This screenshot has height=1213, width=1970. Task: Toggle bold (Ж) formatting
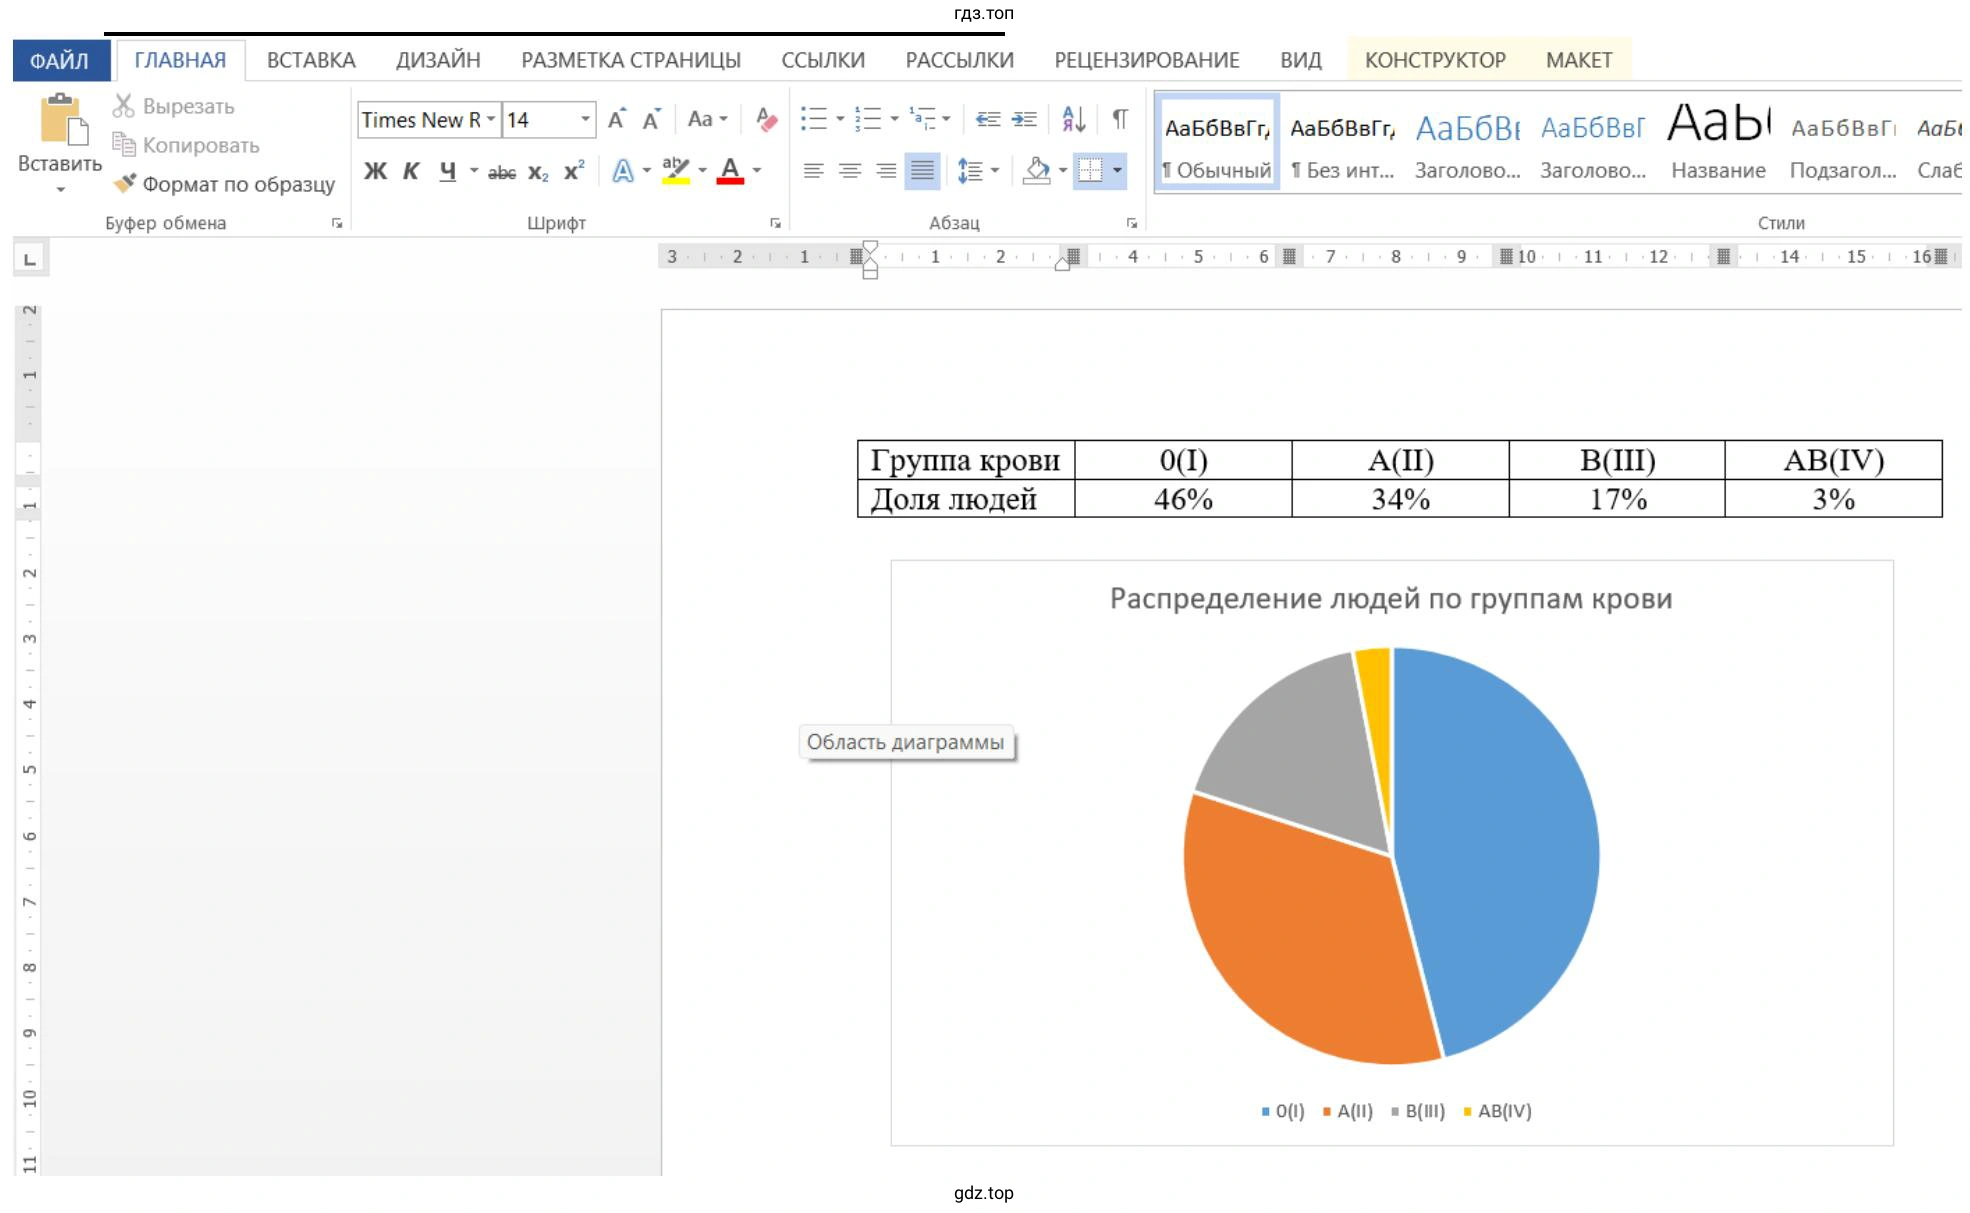tap(375, 171)
